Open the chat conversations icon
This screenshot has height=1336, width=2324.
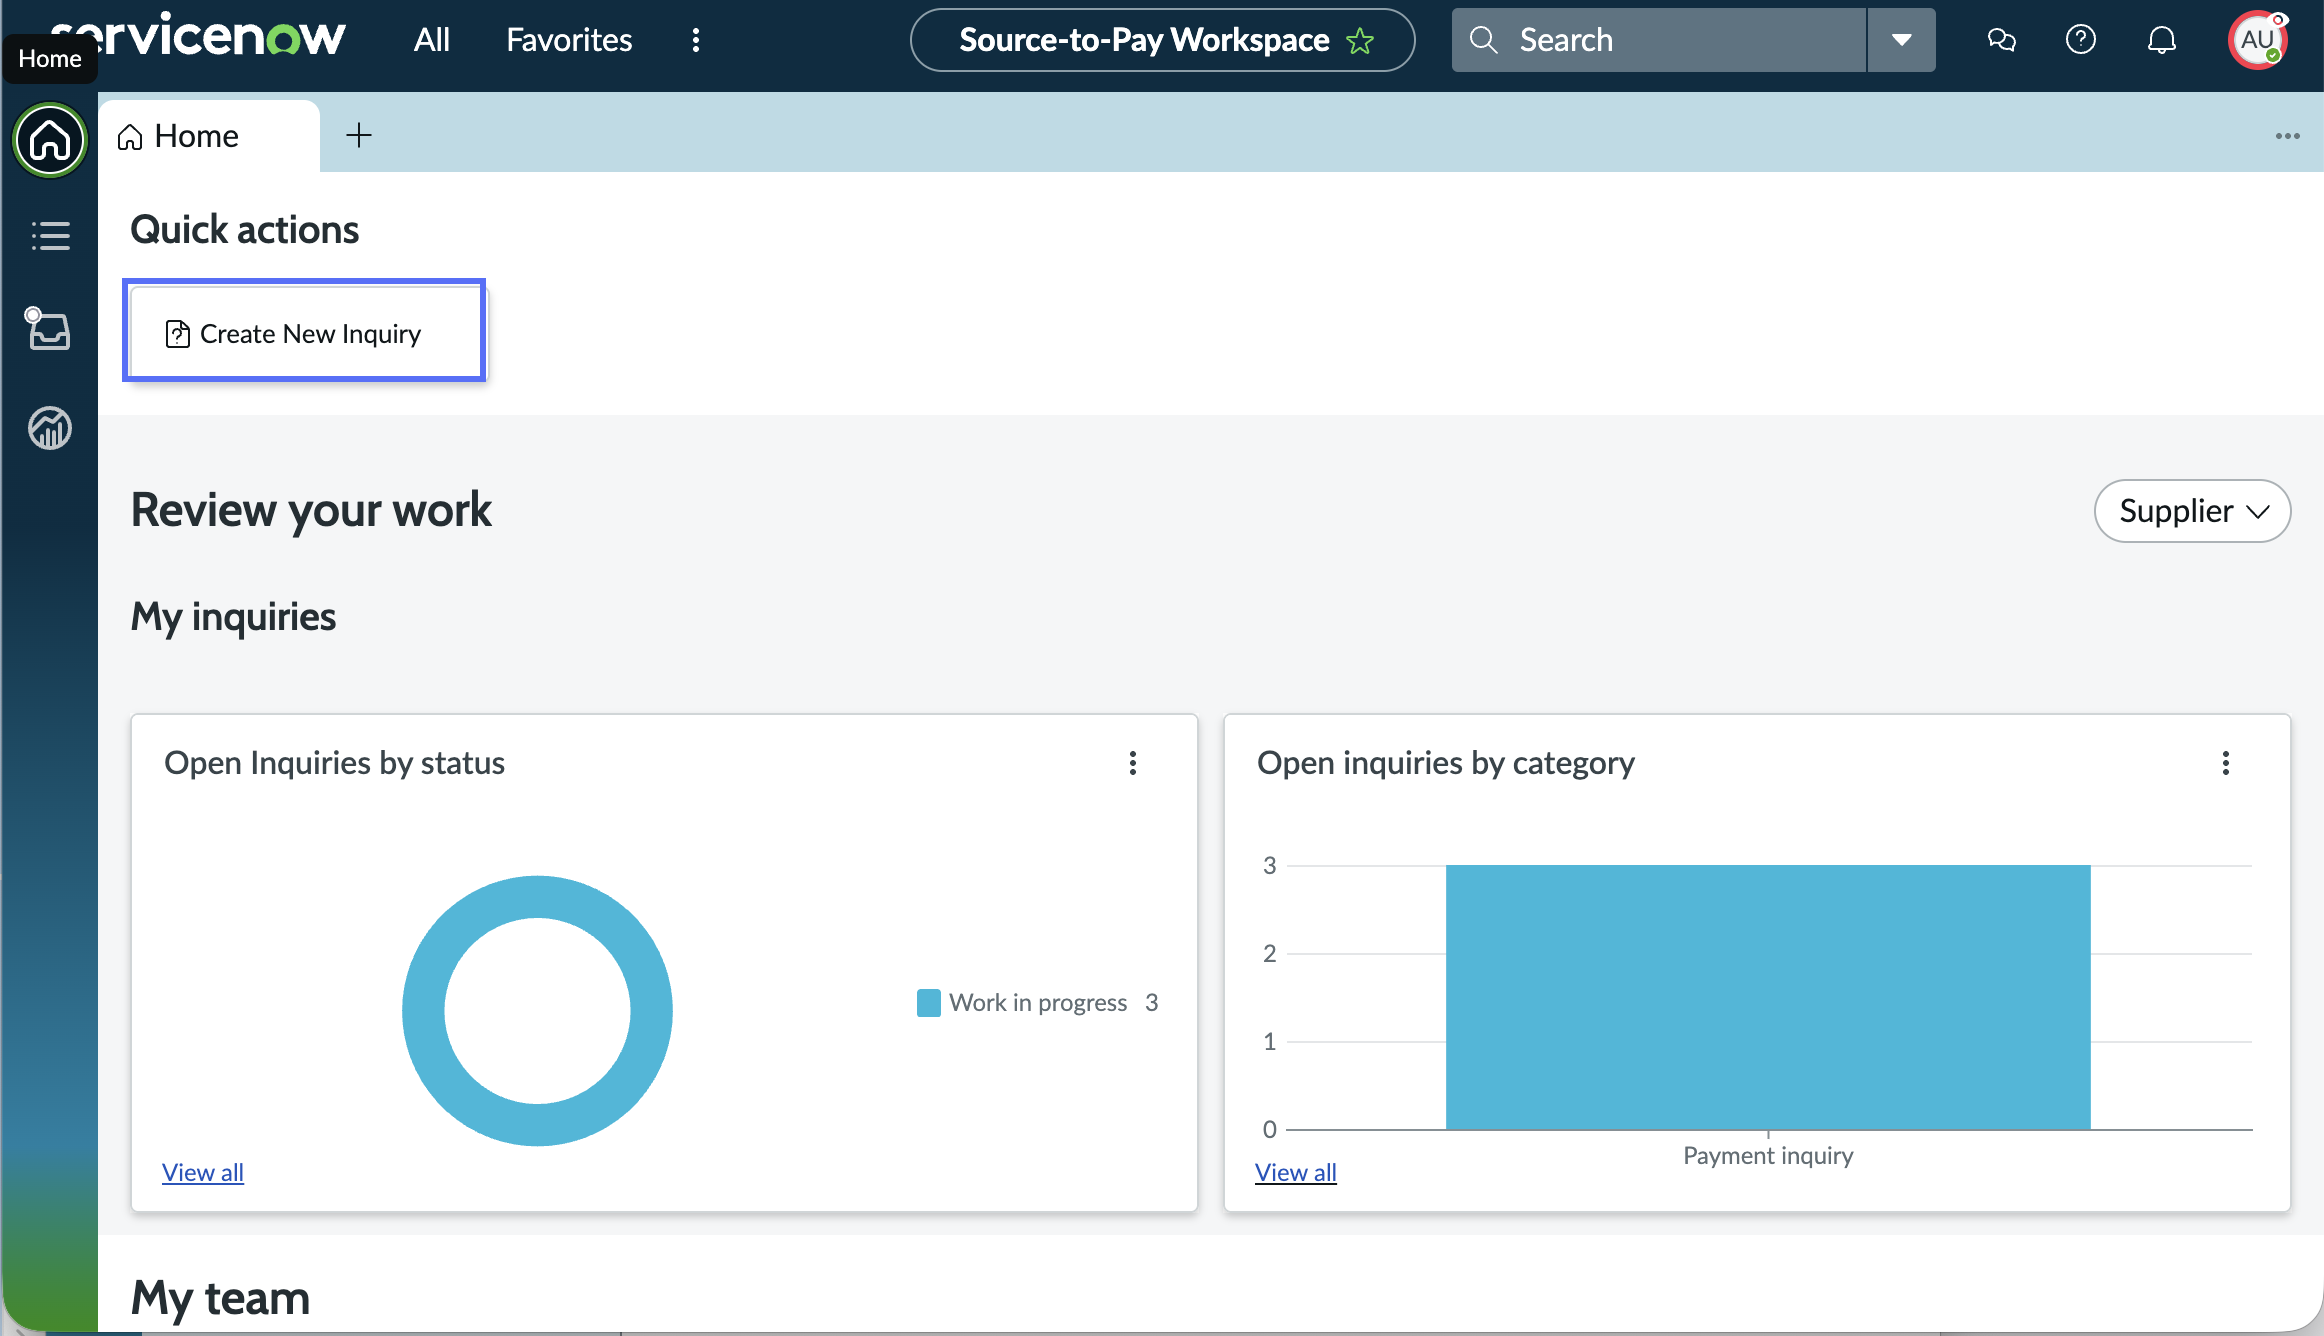[2001, 40]
